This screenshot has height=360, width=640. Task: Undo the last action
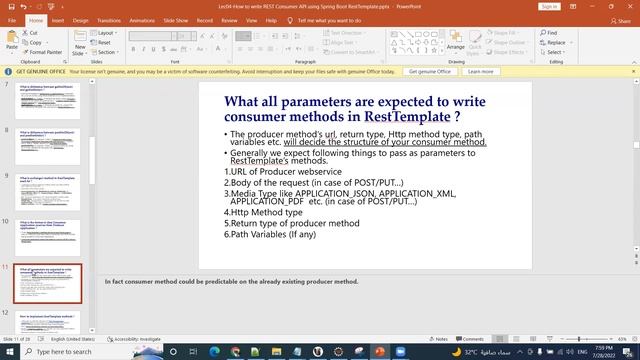tap(24, 7)
